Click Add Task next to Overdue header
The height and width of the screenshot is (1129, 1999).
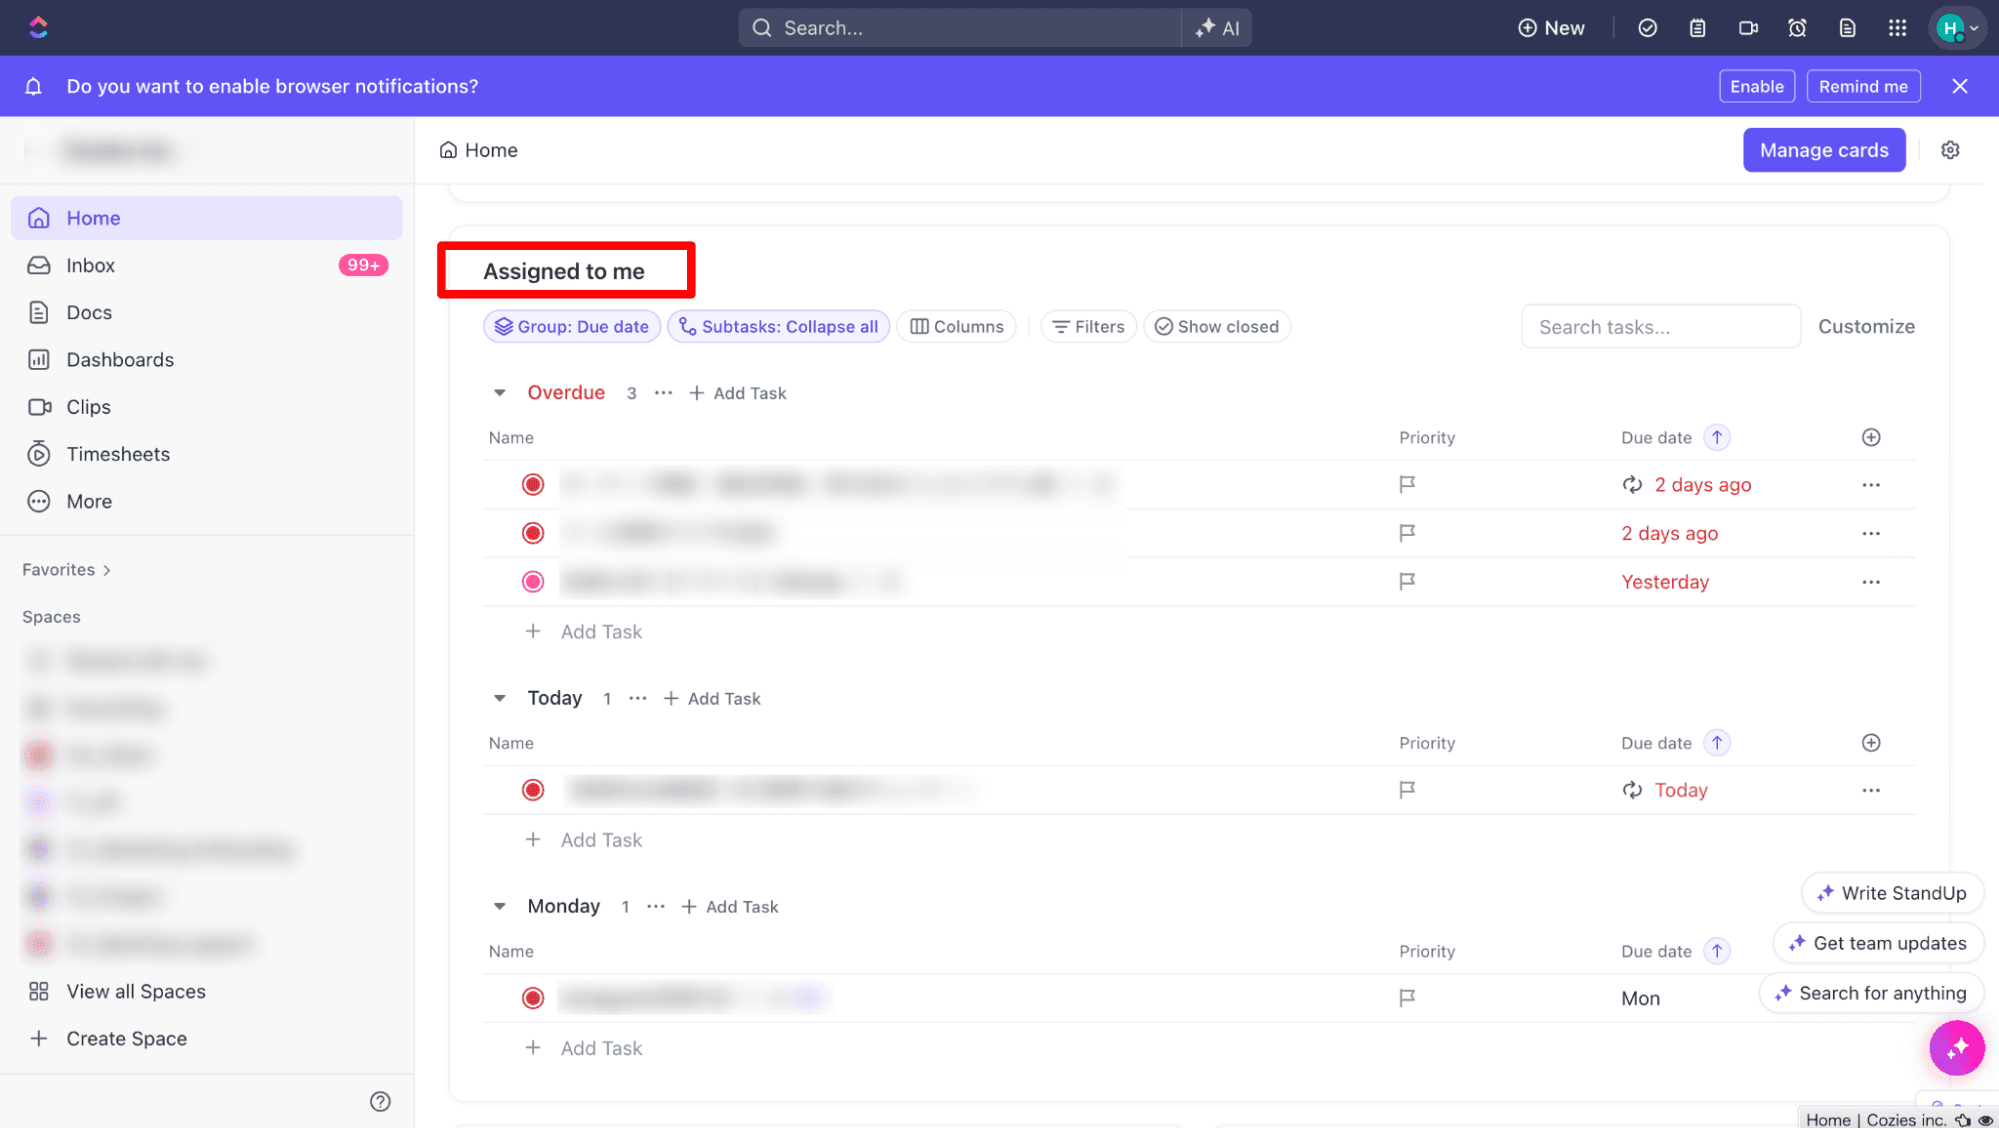[x=738, y=393]
